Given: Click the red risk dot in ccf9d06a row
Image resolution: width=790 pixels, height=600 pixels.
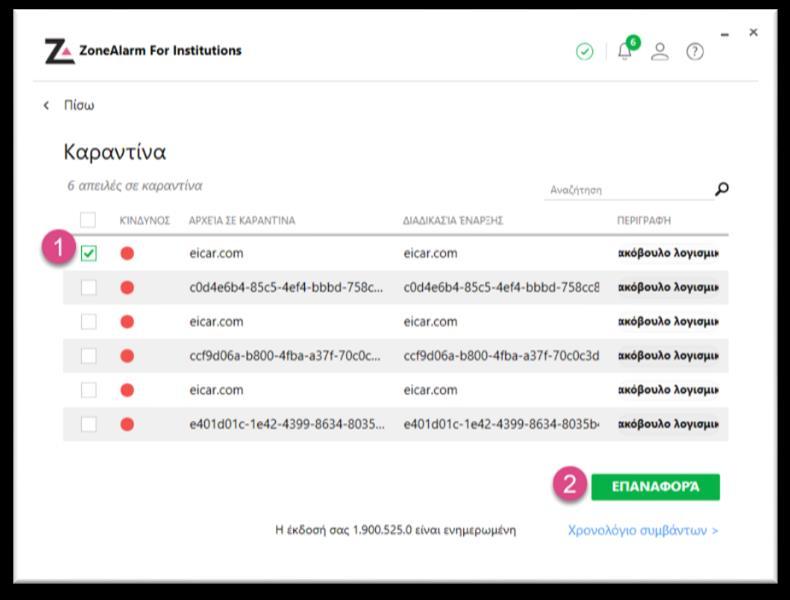Looking at the screenshot, I should [x=127, y=356].
